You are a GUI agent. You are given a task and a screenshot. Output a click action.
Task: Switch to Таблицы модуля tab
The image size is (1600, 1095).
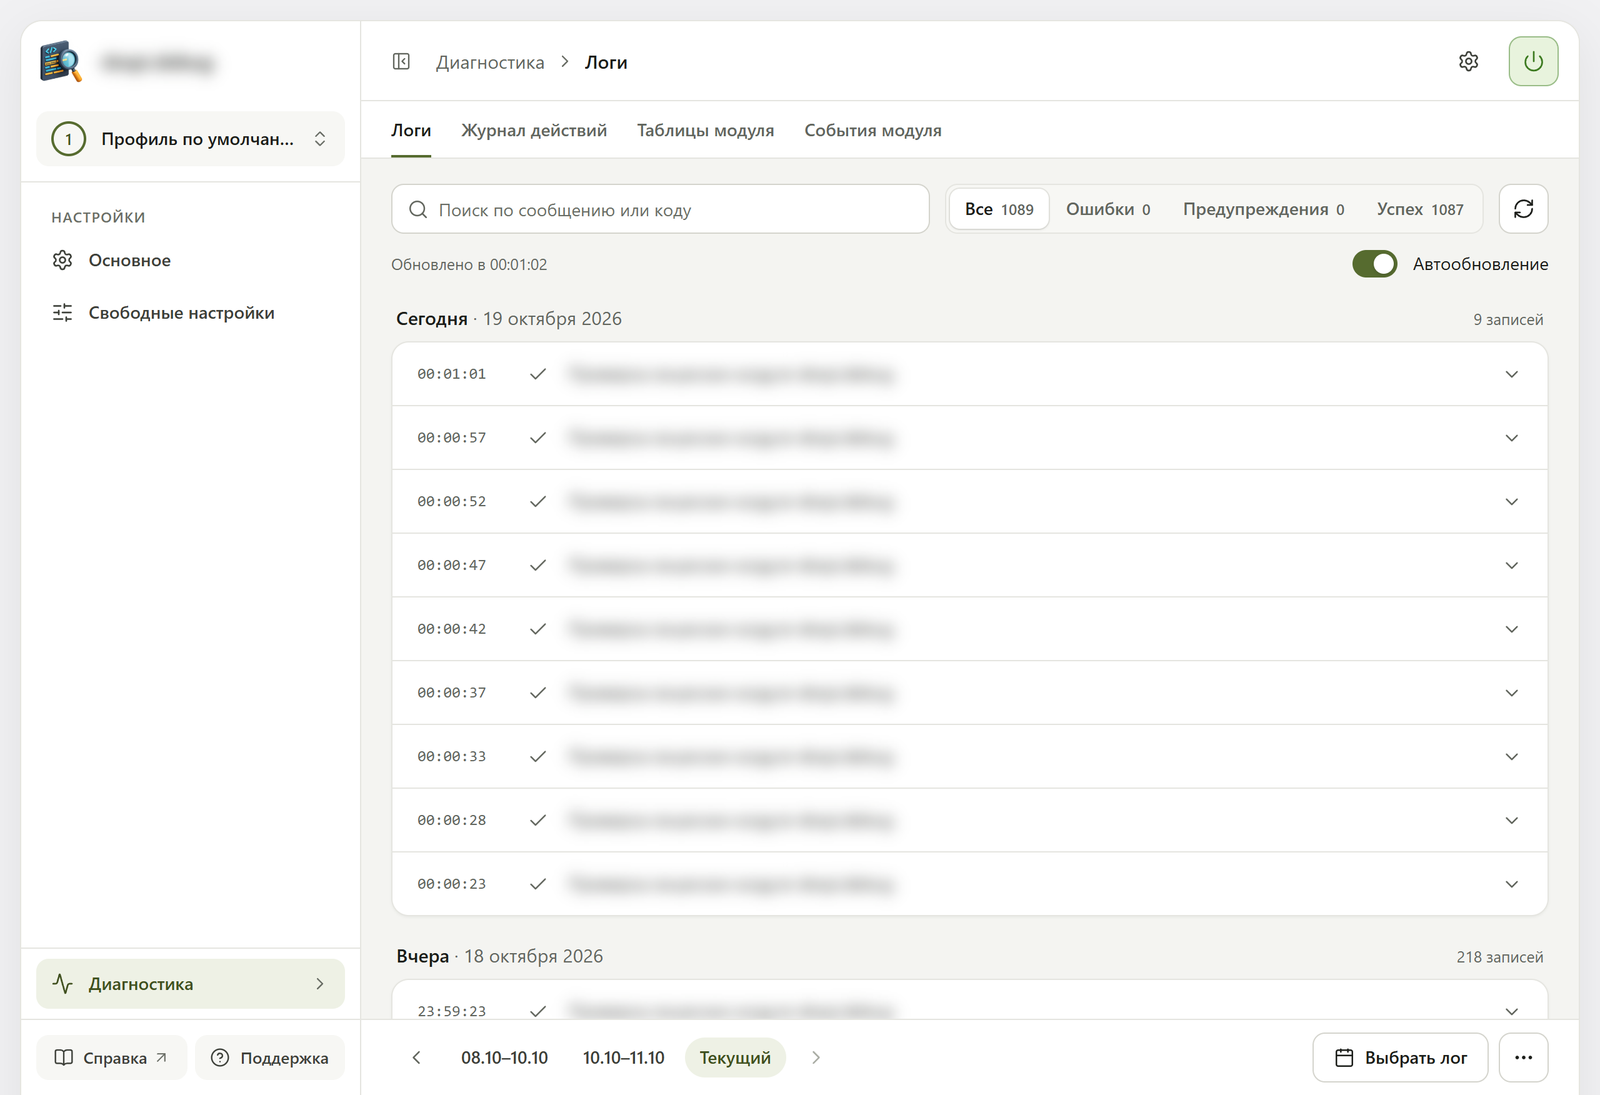coord(705,130)
